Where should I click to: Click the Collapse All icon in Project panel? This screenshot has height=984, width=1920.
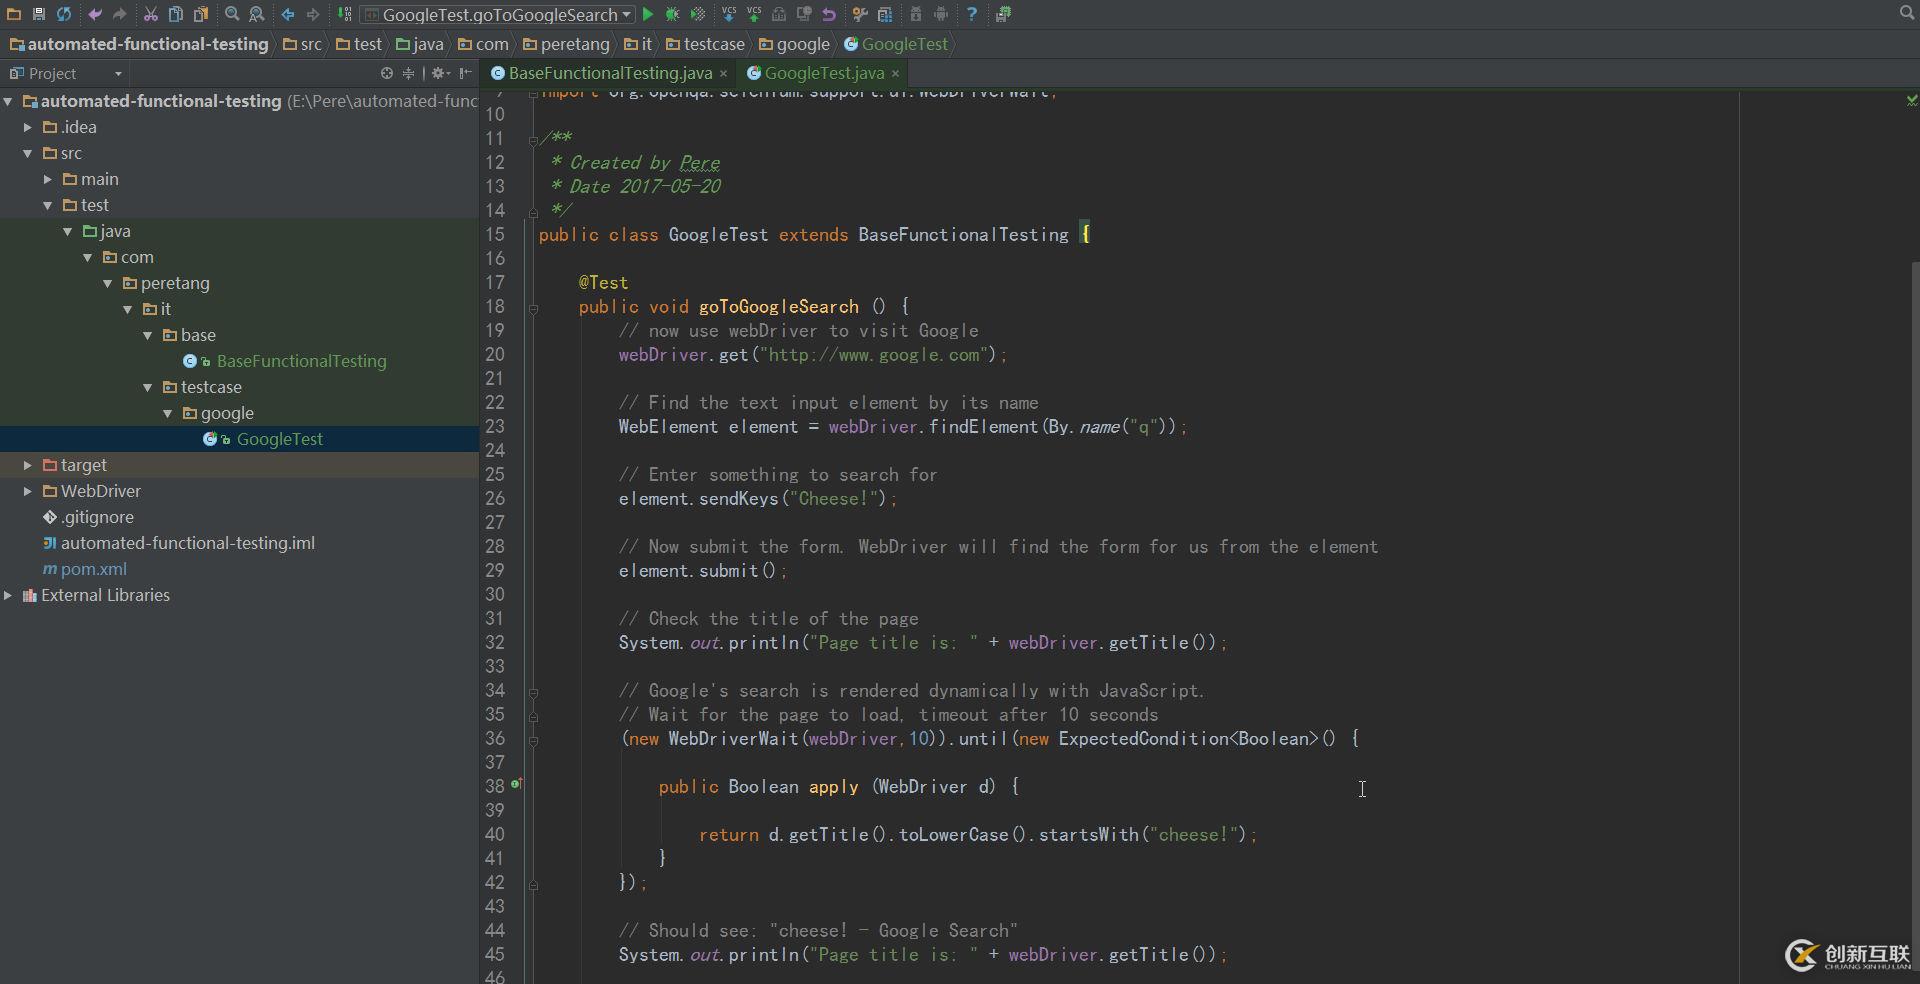[x=408, y=73]
